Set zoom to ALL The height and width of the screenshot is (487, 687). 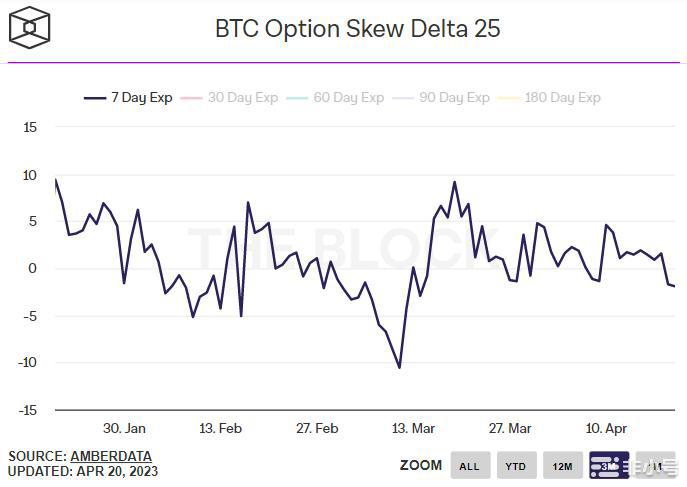470,466
